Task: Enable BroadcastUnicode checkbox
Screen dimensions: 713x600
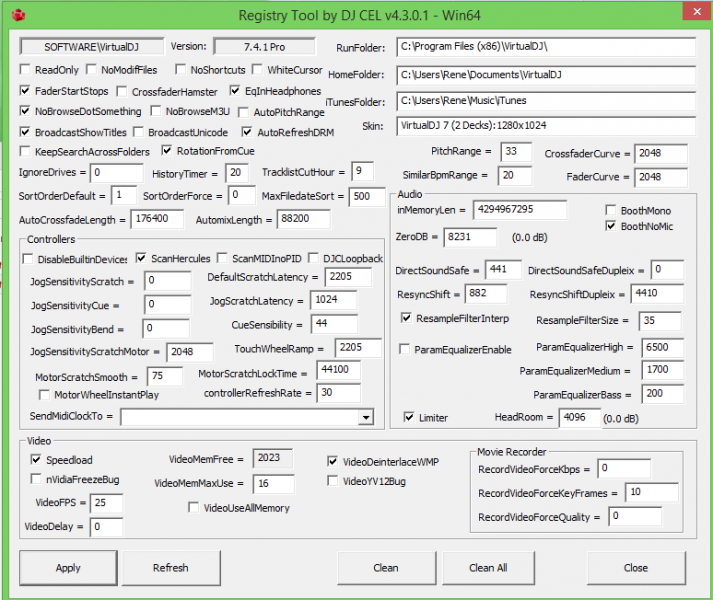Action: point(138,132)
